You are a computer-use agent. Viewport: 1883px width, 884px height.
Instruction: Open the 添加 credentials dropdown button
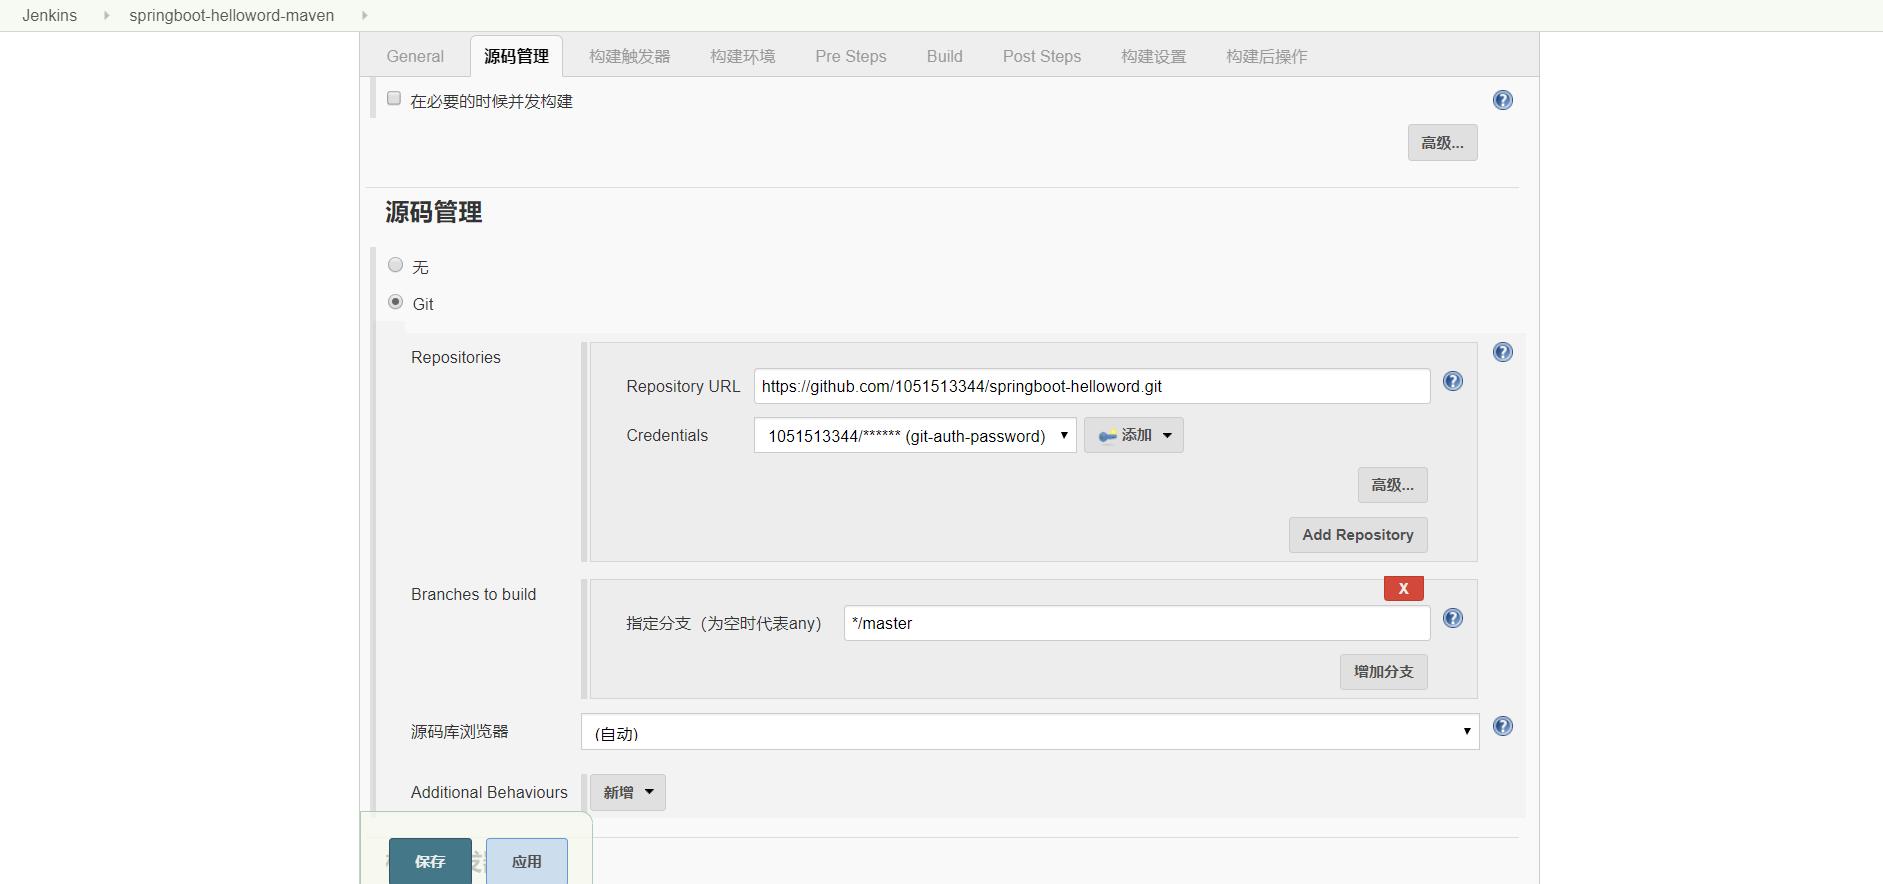pos(1133,435)
